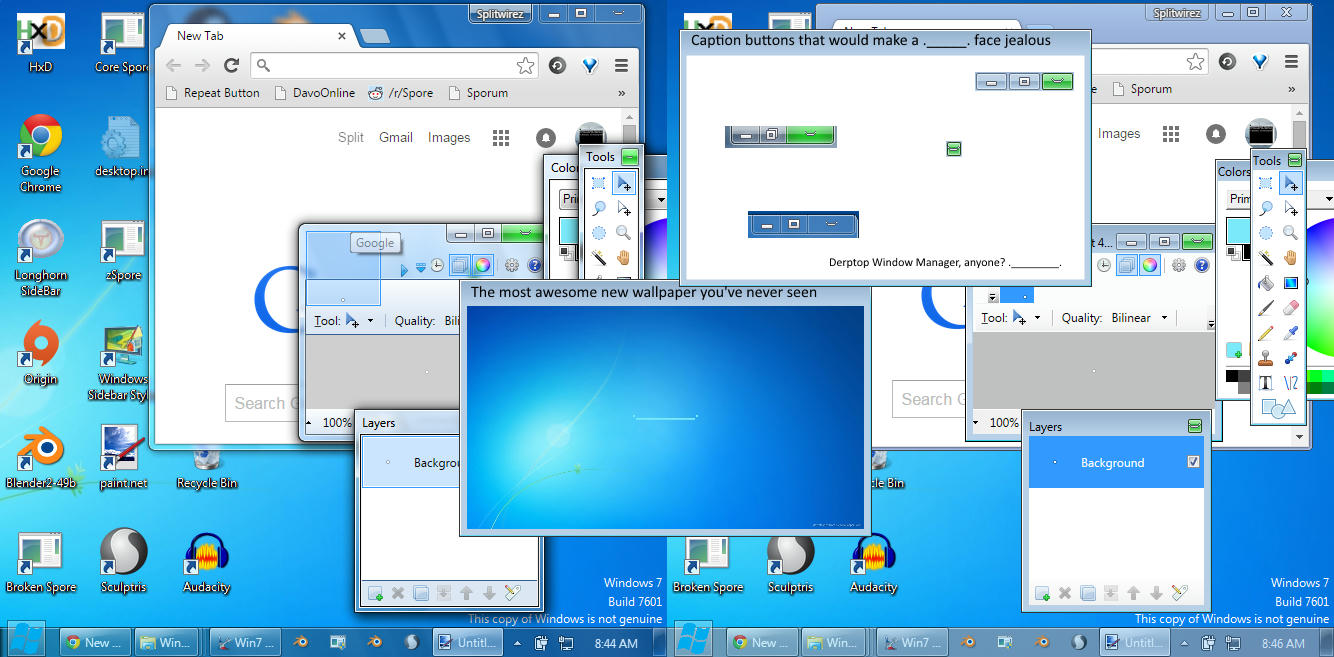The height and width of the screenshot is (657, 1334).
Task: Click the awesome new wallpaper preview image
Action: tap(665, 417)
